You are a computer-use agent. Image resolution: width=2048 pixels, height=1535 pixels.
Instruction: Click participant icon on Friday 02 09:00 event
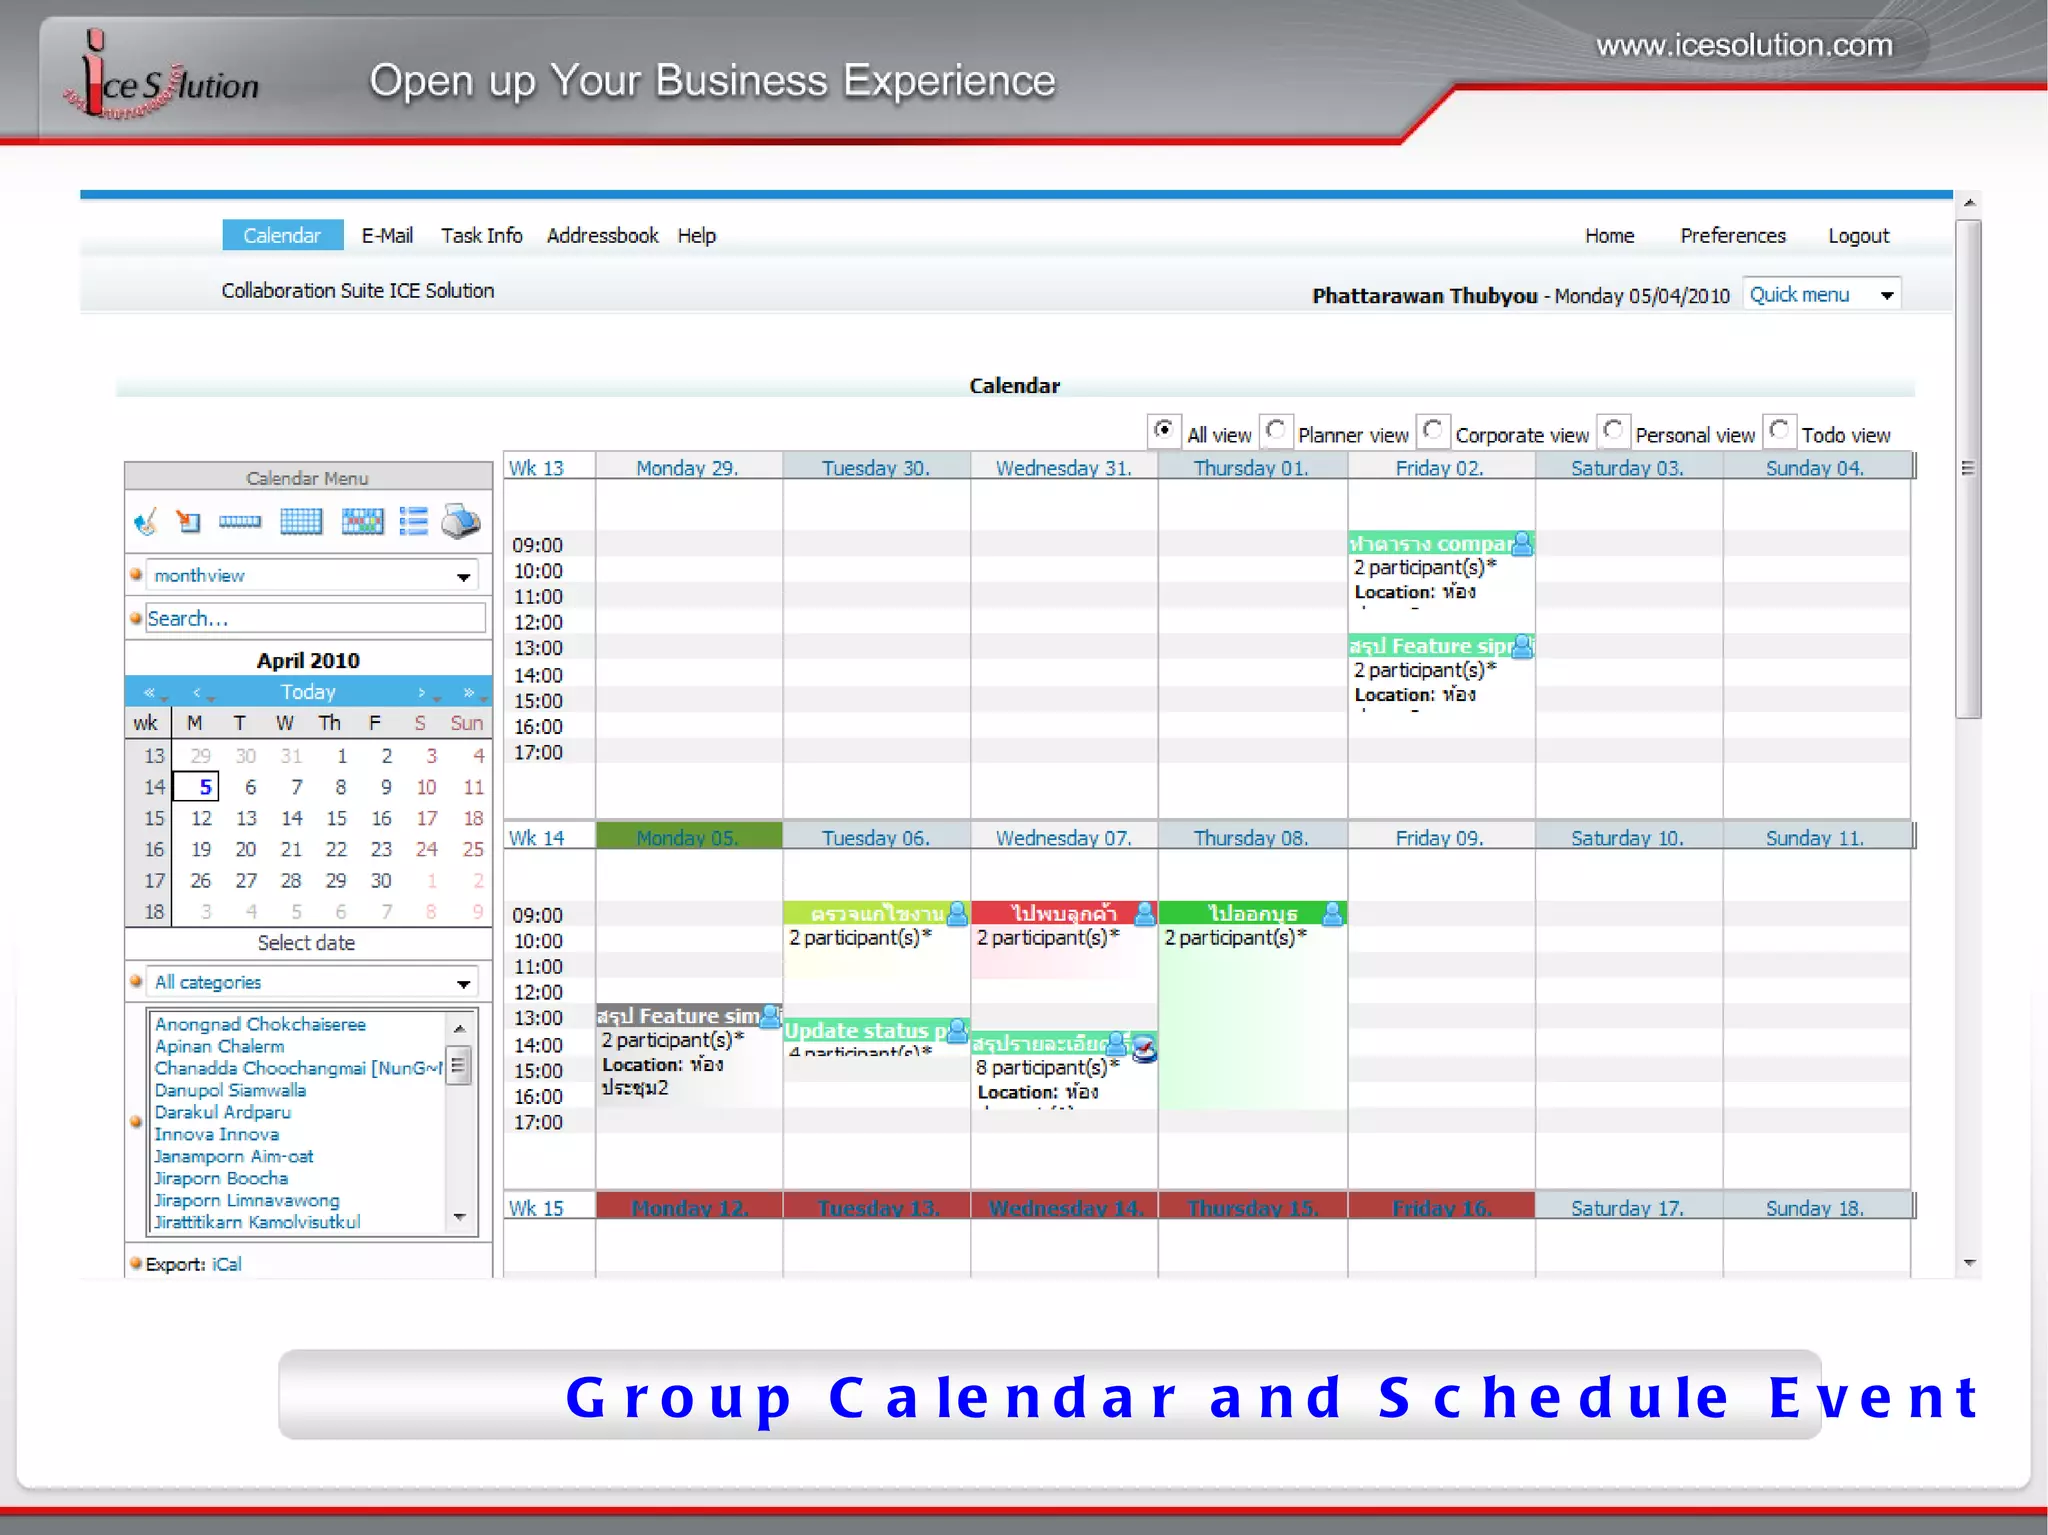[x=1522, y=543]
